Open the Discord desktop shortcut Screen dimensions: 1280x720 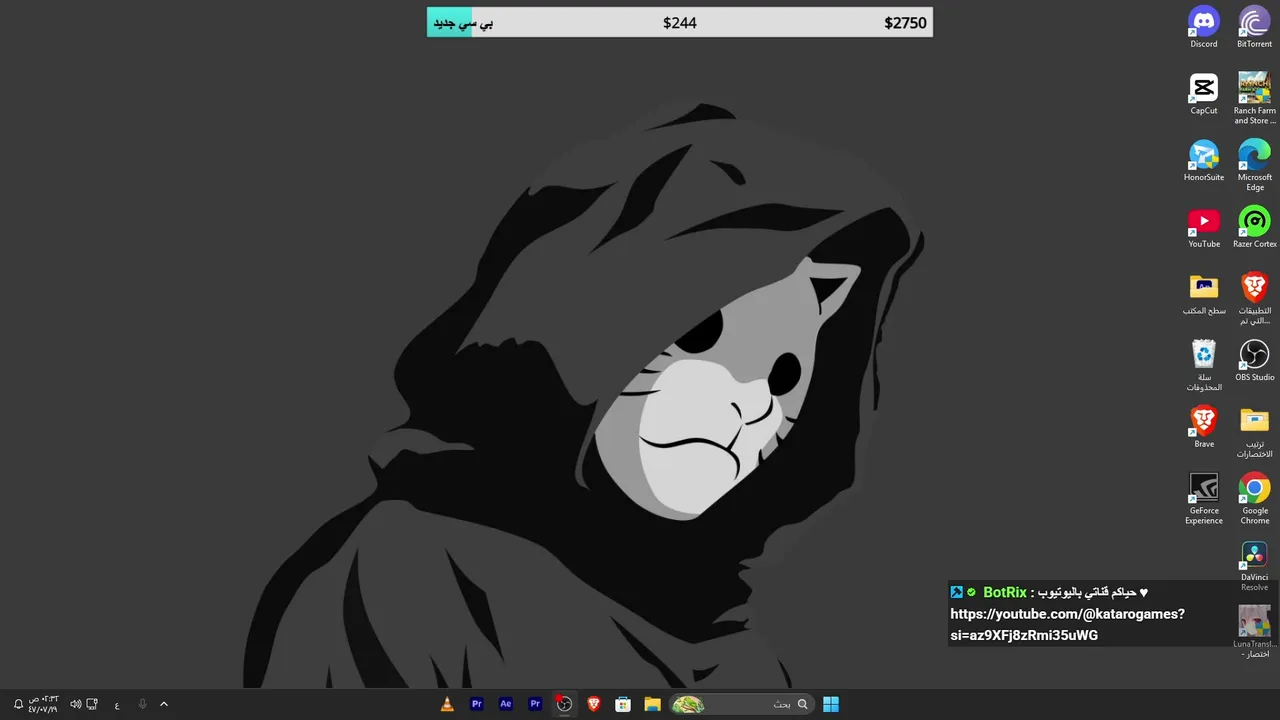(1204, 27)
